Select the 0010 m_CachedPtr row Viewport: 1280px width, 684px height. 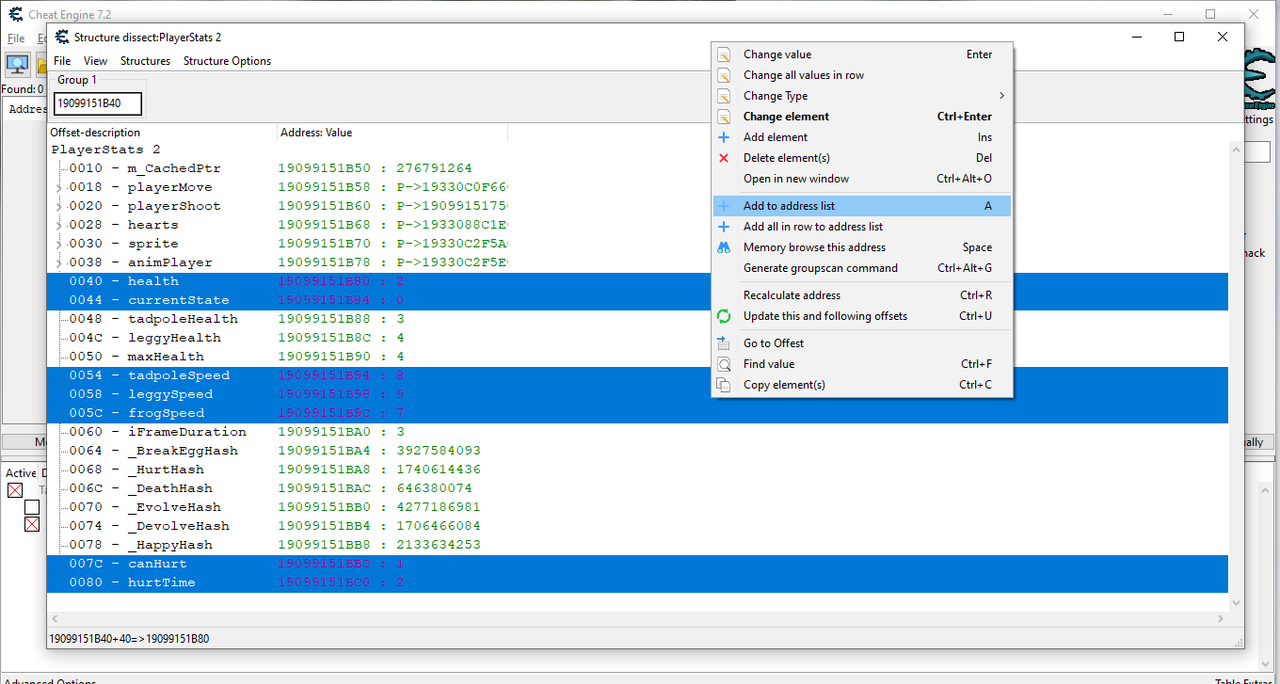(x=638, y=169)
